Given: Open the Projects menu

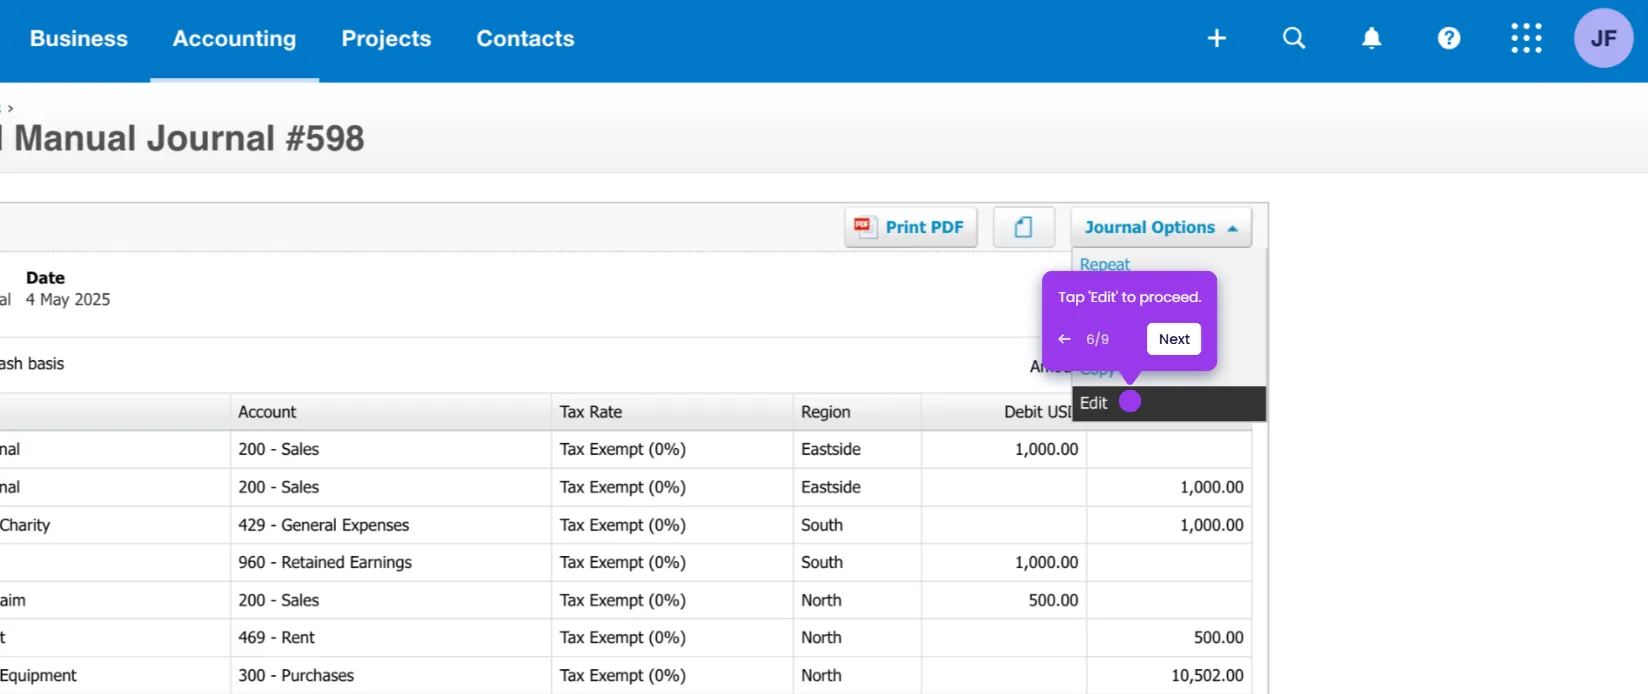Looking at the screenshot, I should 386,38.
